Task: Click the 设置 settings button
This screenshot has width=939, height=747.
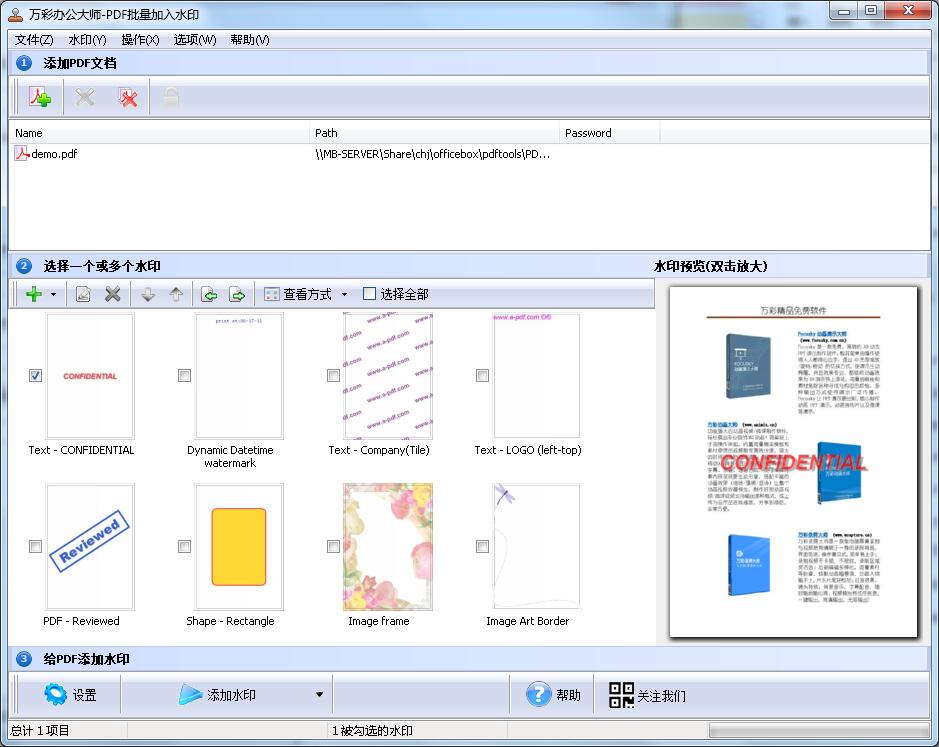Action: pos(70,695)
